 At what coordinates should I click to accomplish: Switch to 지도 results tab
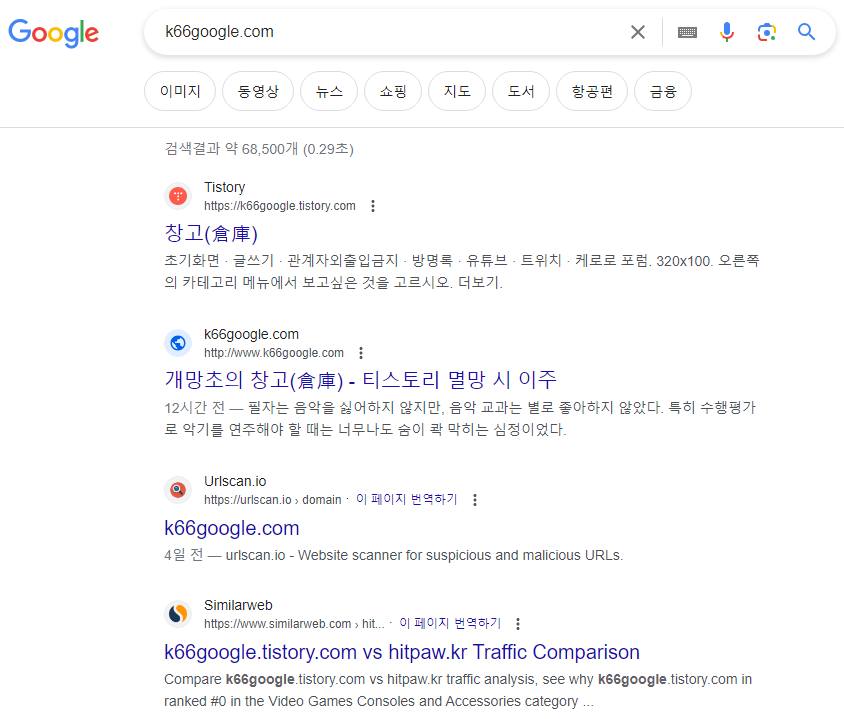pos(457,91)
